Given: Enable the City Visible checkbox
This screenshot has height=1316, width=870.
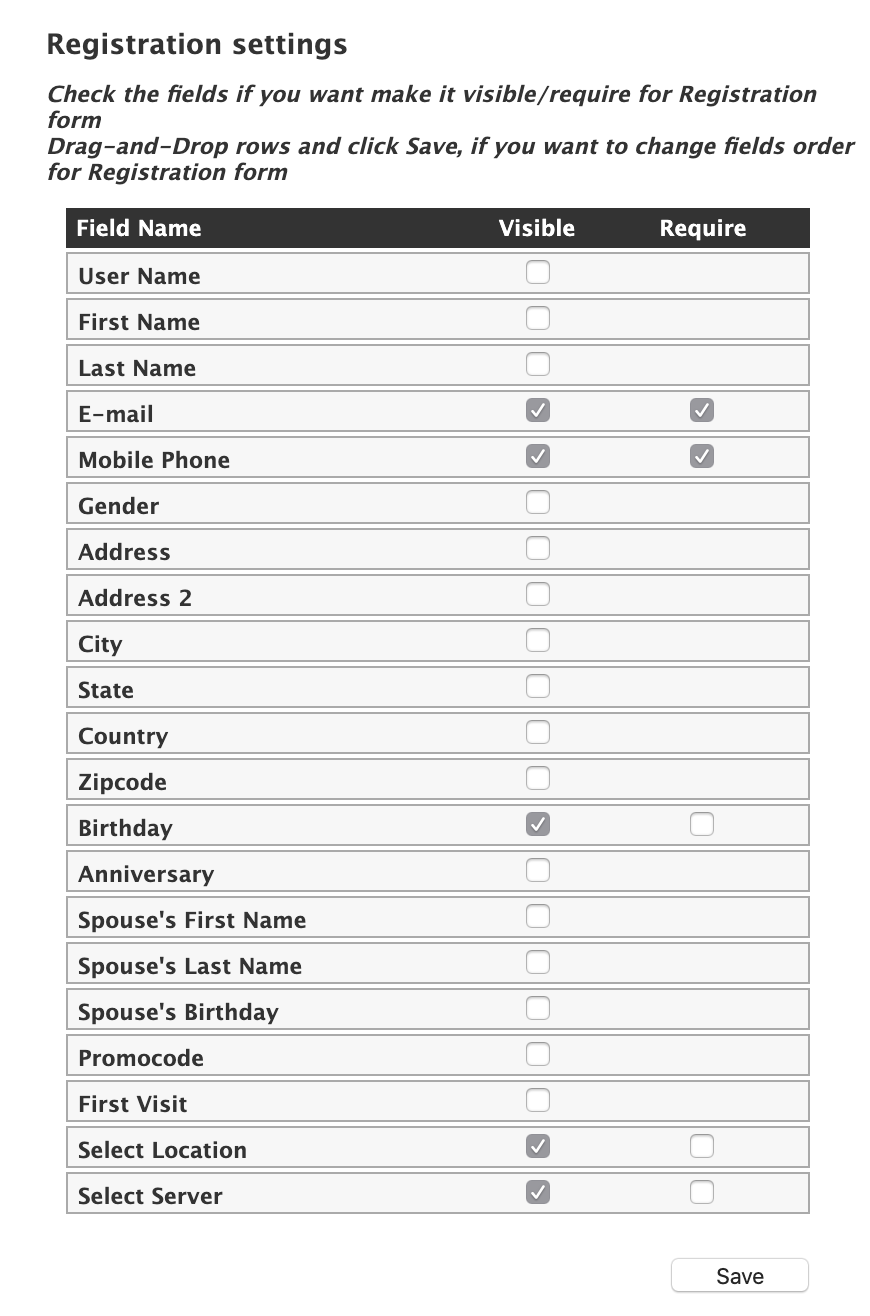Looking at the screenshot, I should click(537, 640).
